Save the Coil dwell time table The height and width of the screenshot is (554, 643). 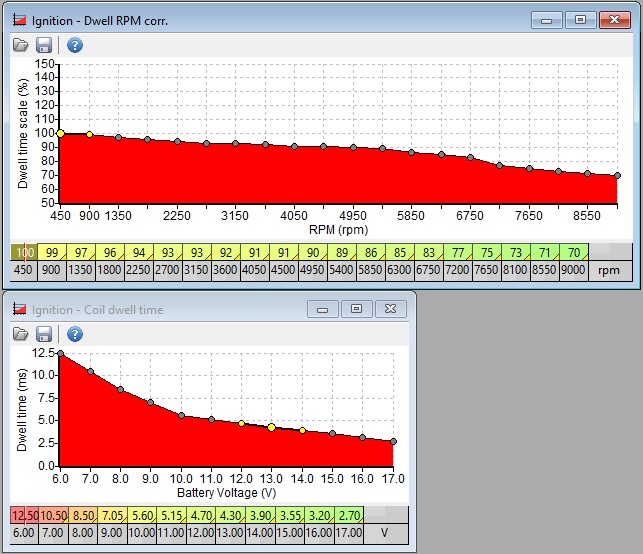pyautogui.click(x=44, y=333)
